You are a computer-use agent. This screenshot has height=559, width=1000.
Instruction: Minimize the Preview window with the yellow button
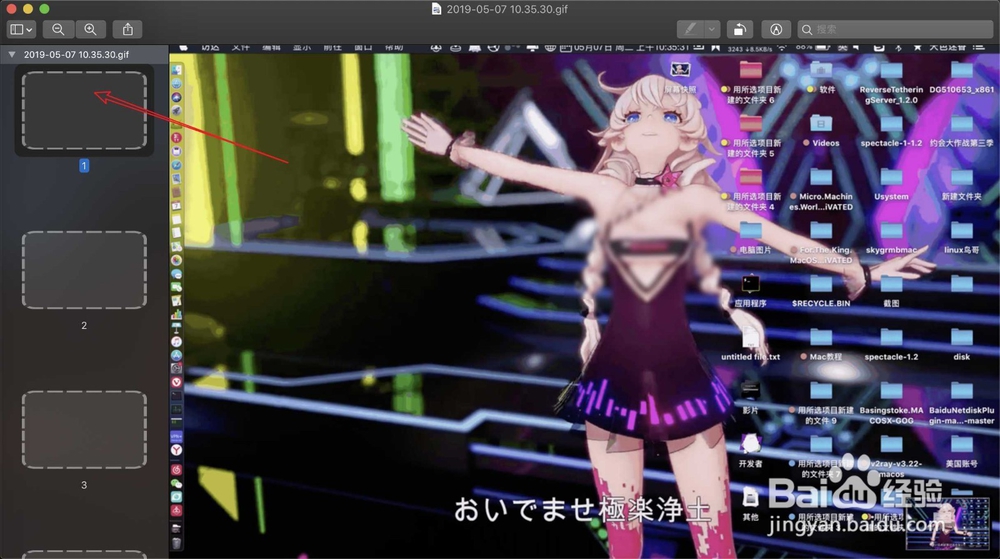27,9
